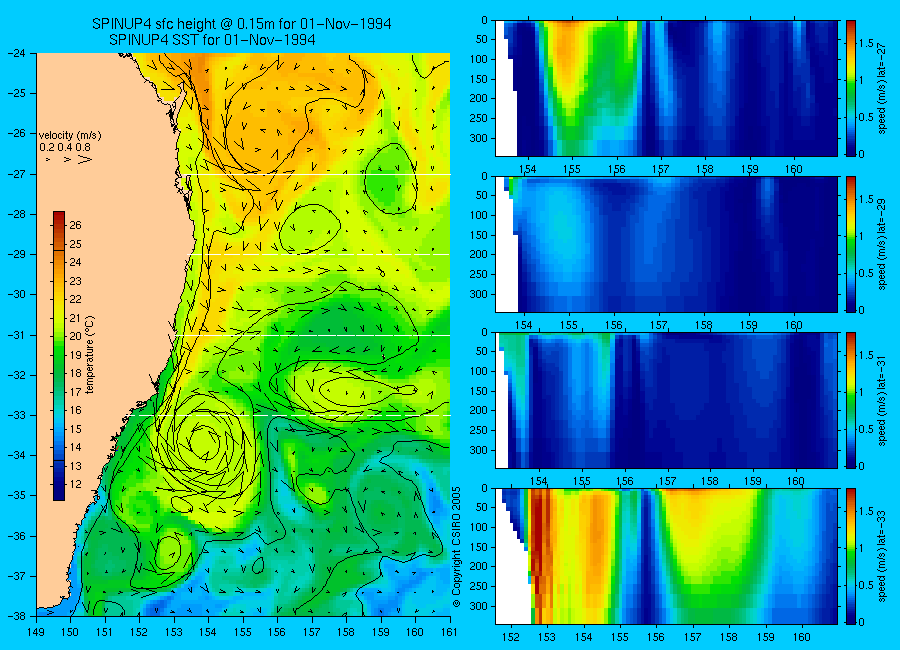The height and width of the screenshot is (650, 900).
Task: Click the title line "SPINUP4 sfc height @ 0.15m for 01-Nov-1994"
Action: [x=242, y=24]
